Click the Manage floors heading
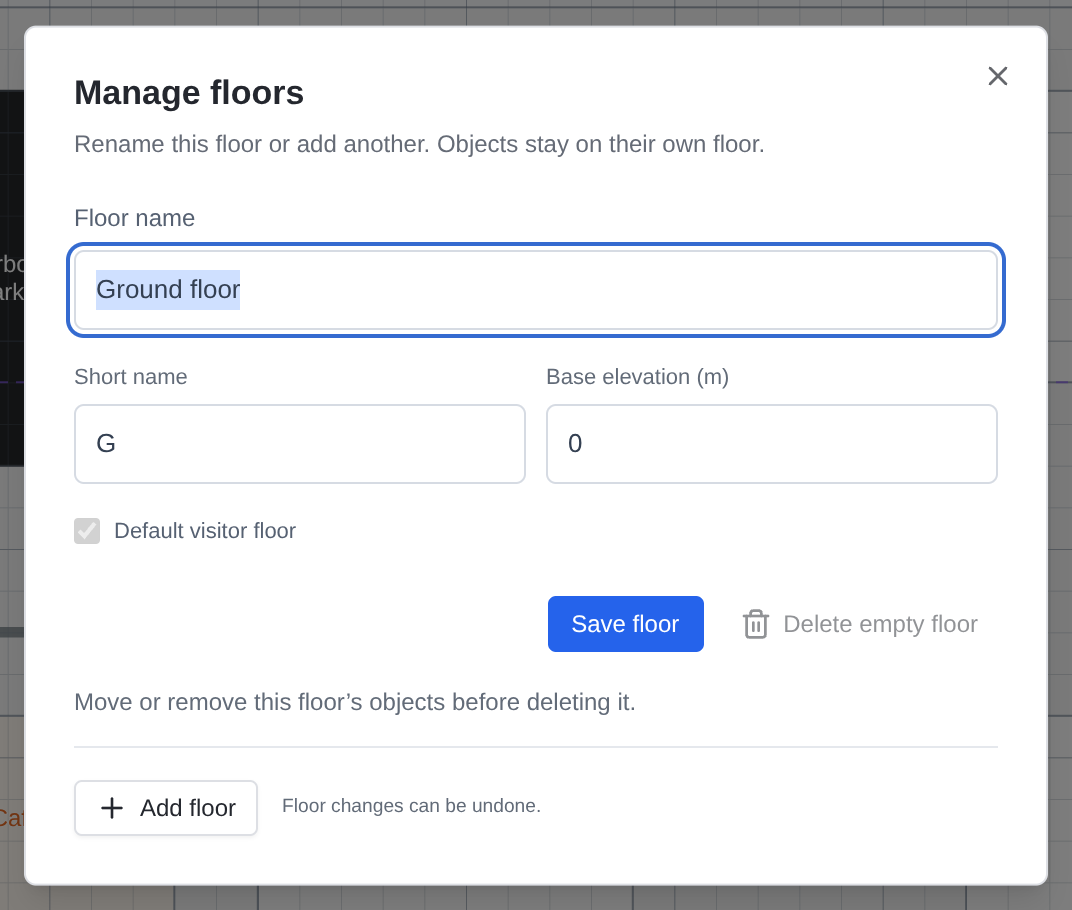The width and height of the screenshot is (1072, 910). tap(189, 92)
